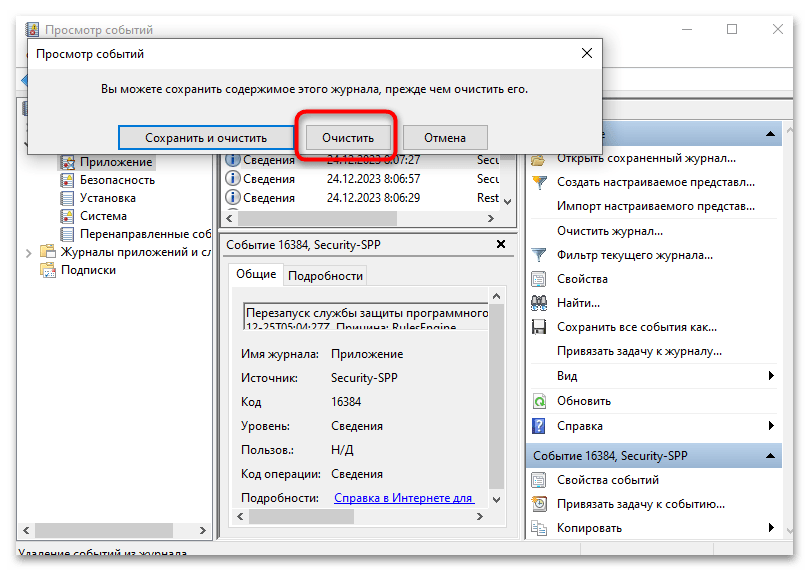Click the Event Viewer title bar icon
This screenshot has width=809, height=571.
tap(32, 29)
